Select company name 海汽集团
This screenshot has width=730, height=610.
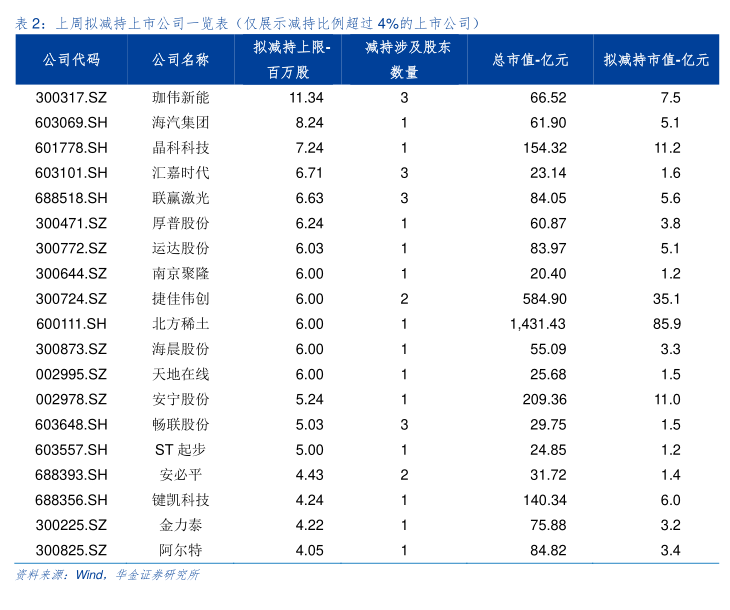coord(181,123)
